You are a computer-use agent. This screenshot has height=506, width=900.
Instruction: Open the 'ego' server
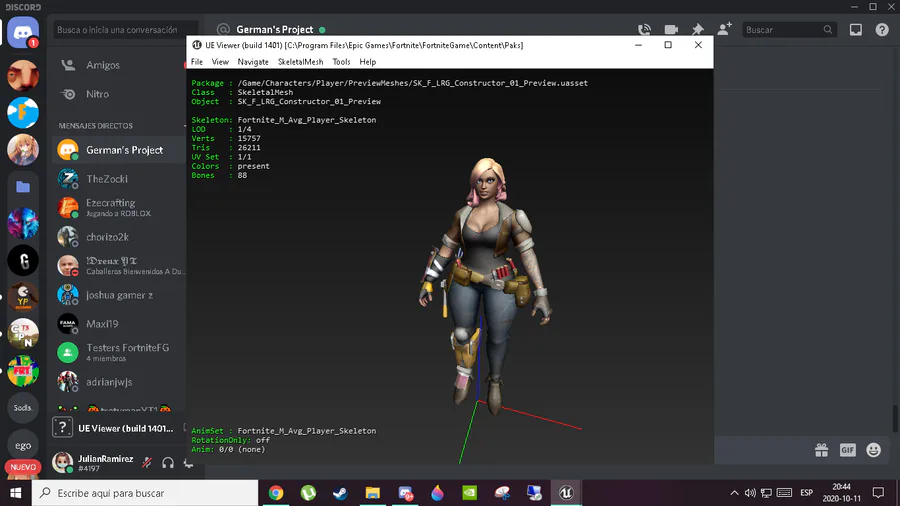pyautogui.click(x=23, y=445)
